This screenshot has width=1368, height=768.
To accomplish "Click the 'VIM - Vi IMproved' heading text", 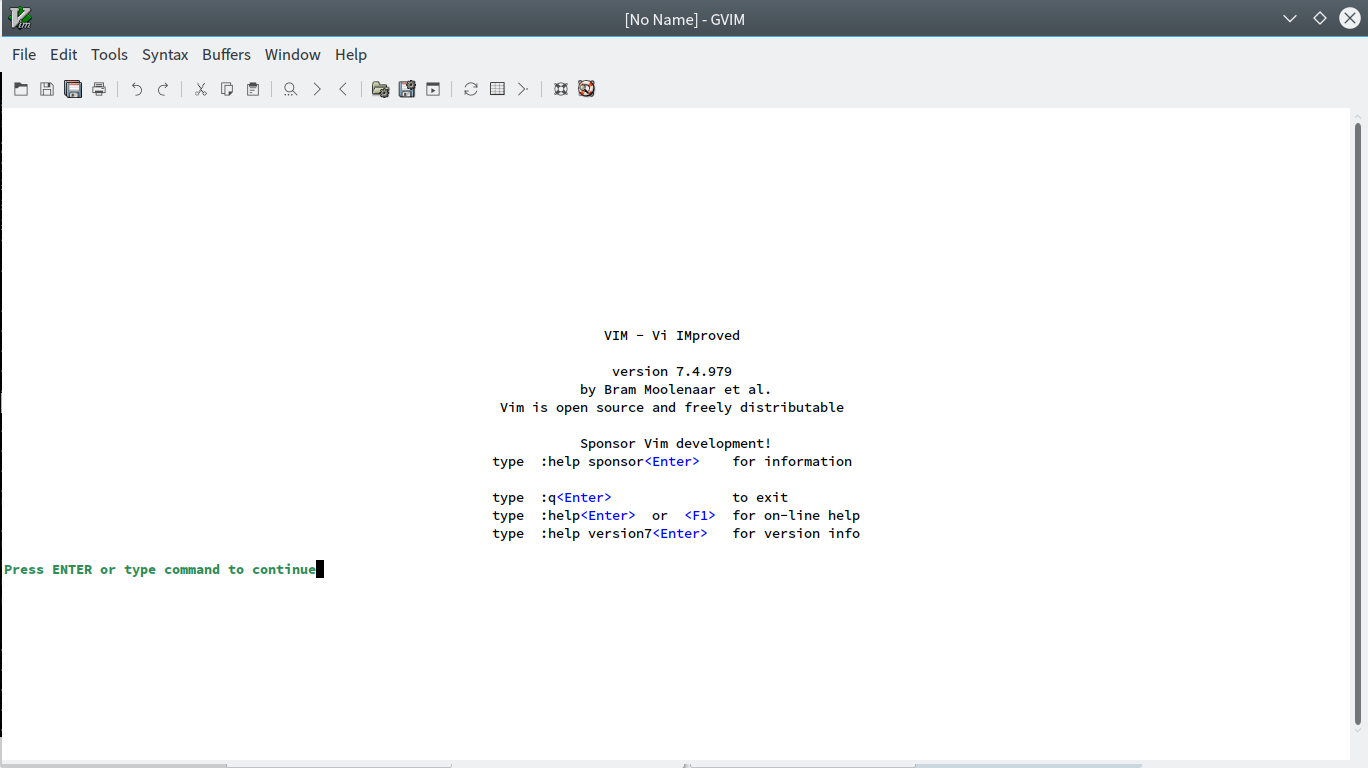I will (x=672, y=336).
